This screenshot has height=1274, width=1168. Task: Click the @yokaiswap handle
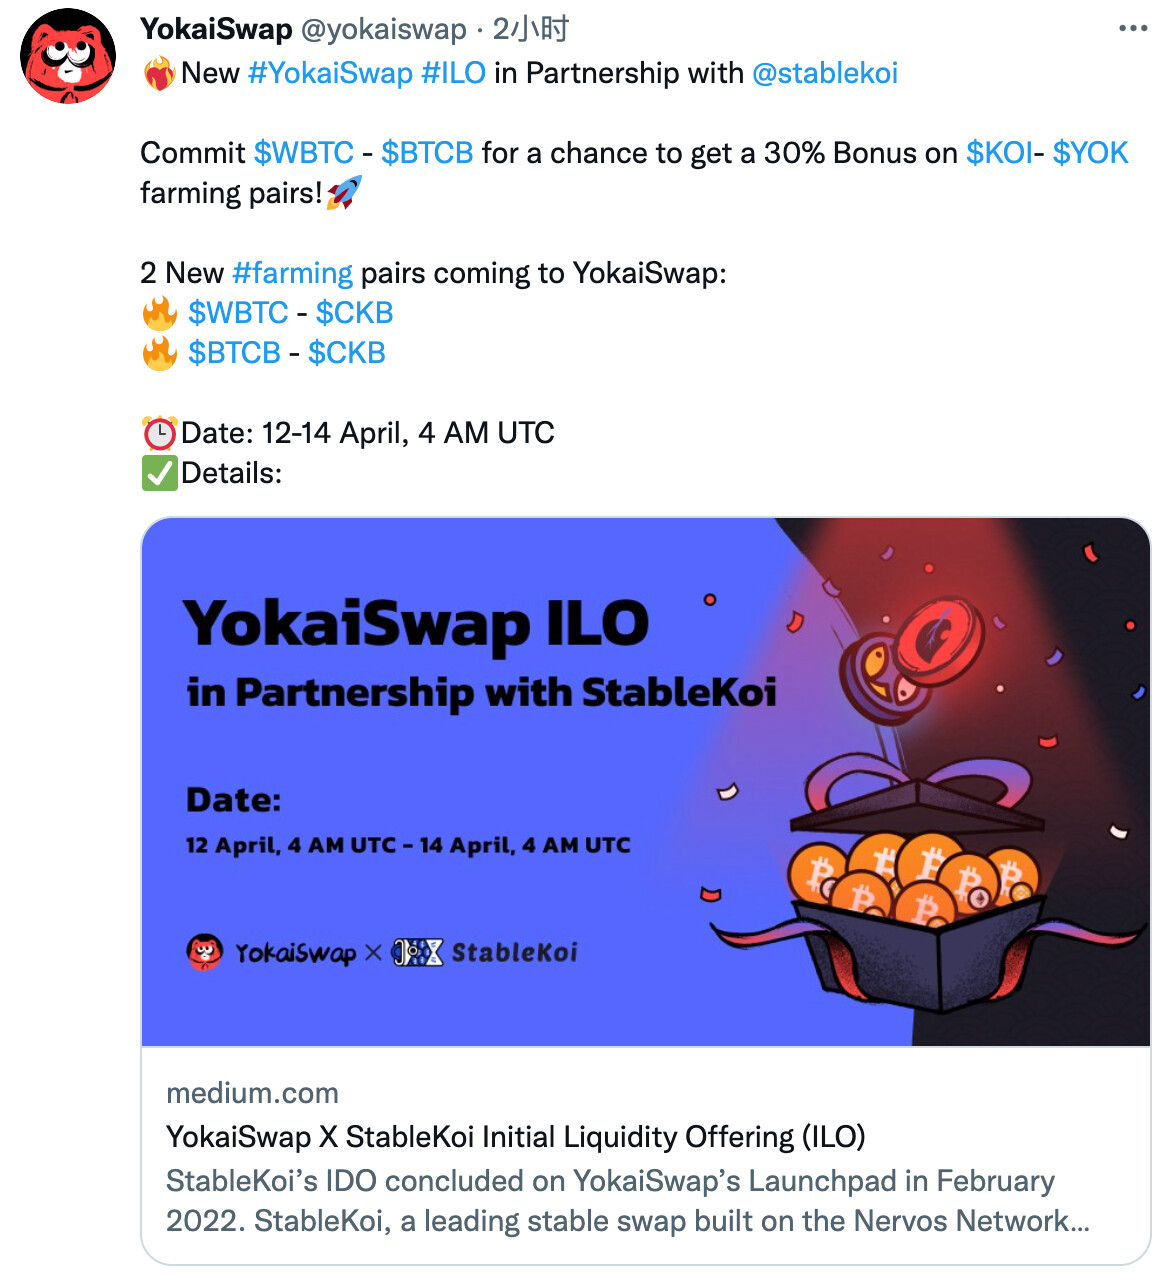coord(383,30)
